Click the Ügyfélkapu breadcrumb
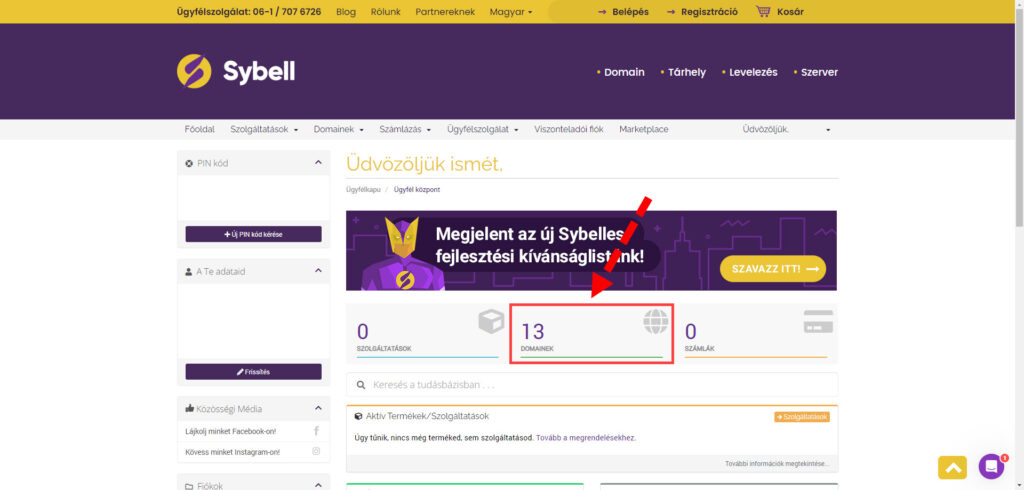1024x490 pixels. tap(363, 189)
